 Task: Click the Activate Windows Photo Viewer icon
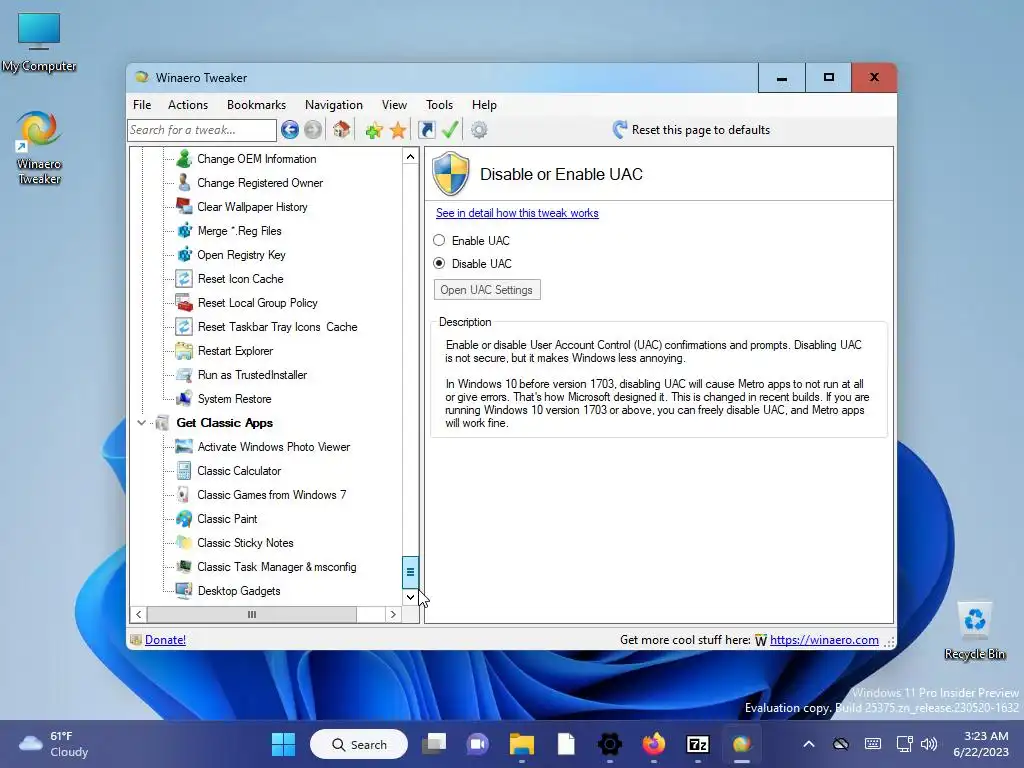click(184, 447)
